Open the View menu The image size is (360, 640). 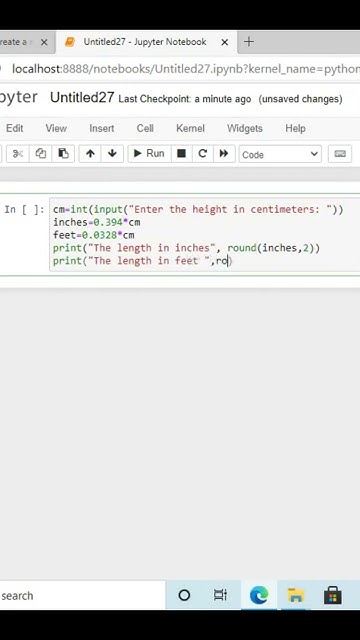pos(56,128)
